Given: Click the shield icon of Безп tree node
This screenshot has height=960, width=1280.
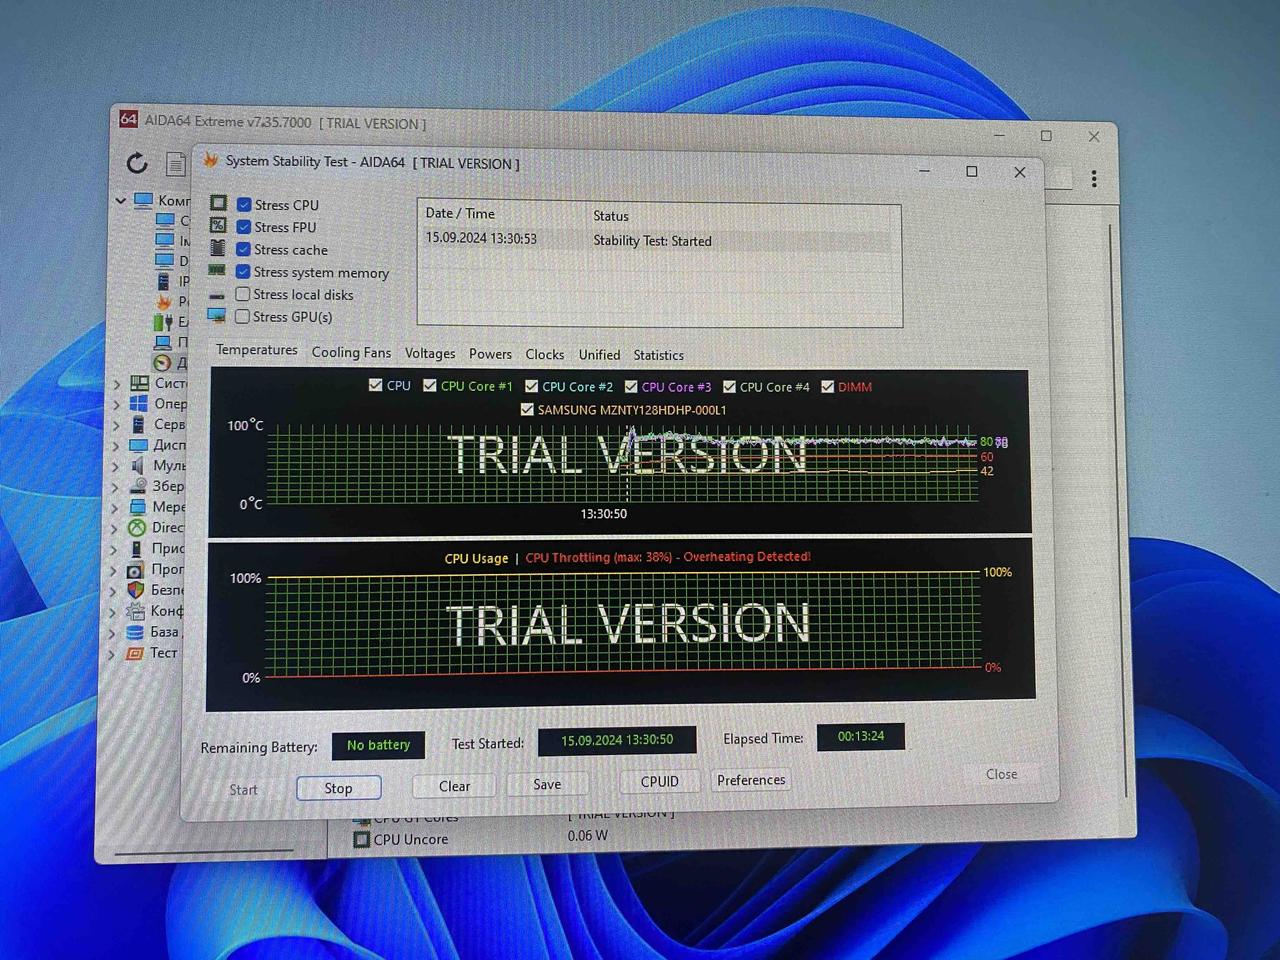Looking at the screenshot, I should (136, 590).
